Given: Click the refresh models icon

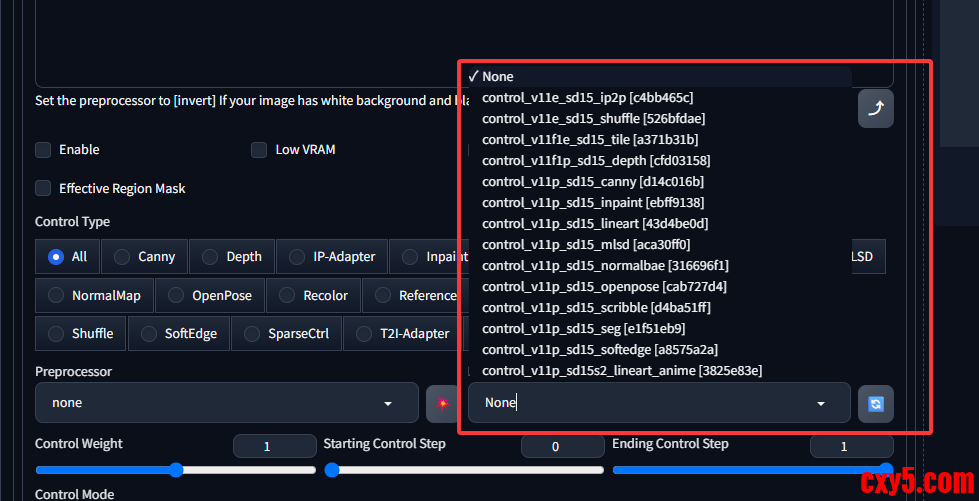Looking at the screenshot, I should click(x=875, y=403).
